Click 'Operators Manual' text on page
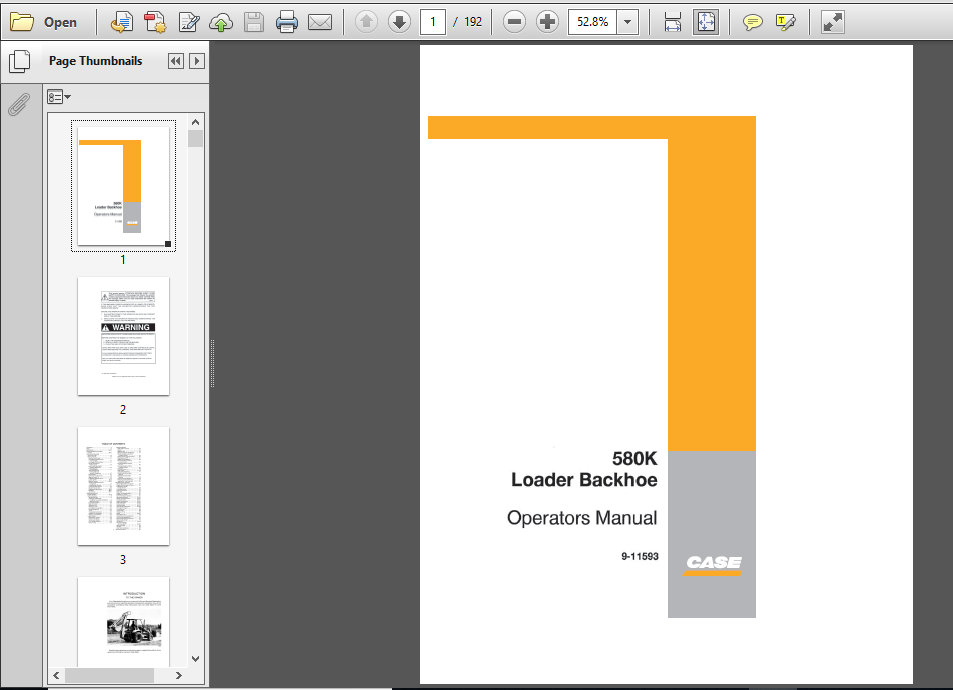Viewport: 953px width, 690px height. (582, 518)
